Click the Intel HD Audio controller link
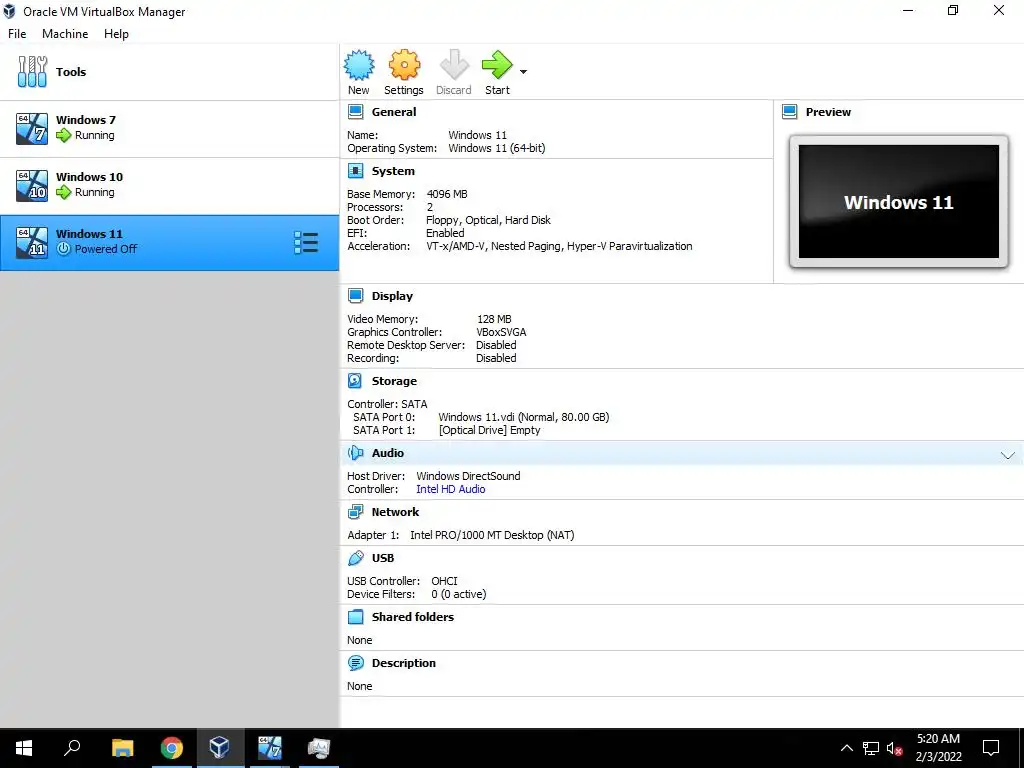This screenshot has height=768, width=1024. click(451, 489)
